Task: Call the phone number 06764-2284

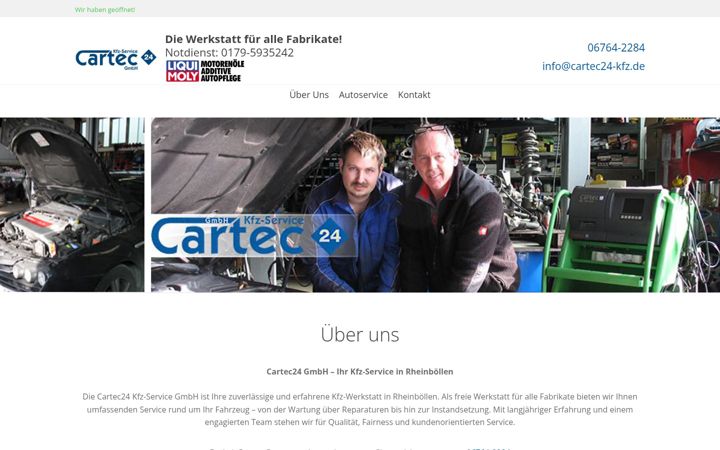Action: point(616,47)
